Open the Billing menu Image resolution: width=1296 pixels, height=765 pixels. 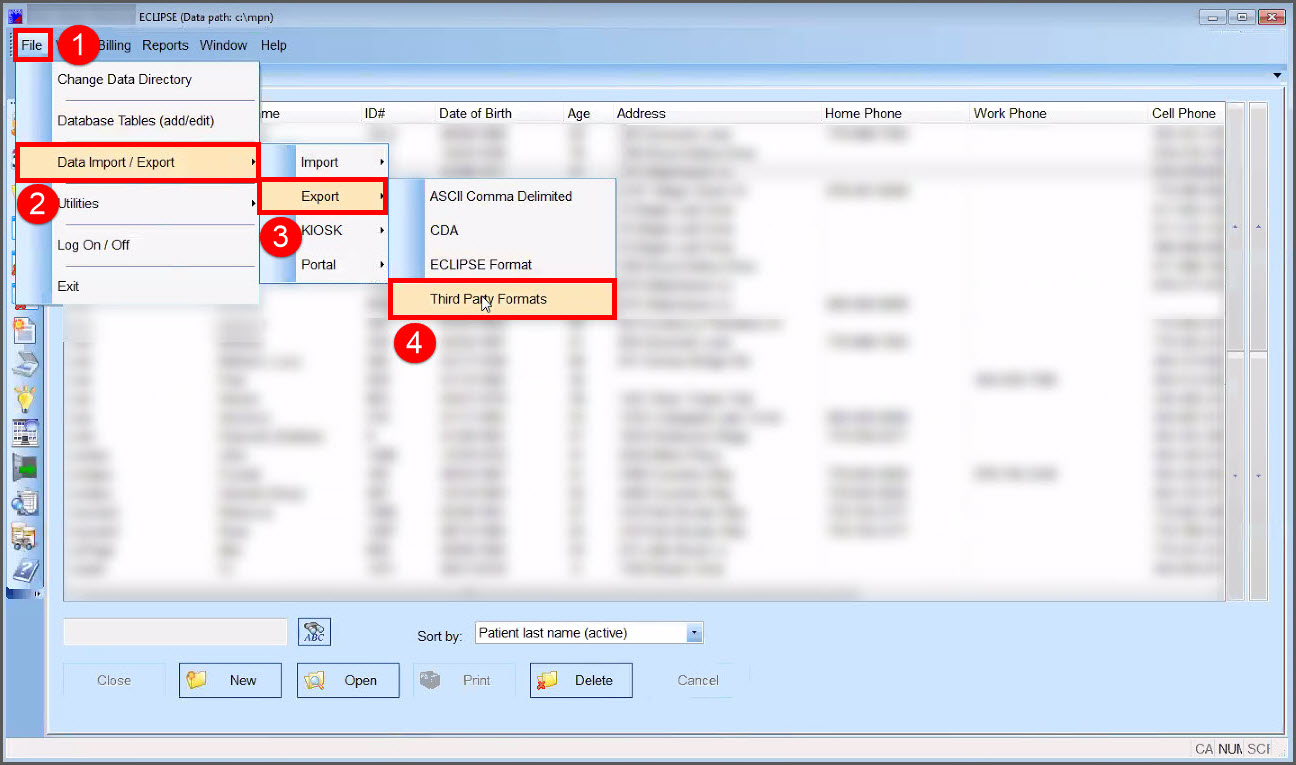[x=114, y=45]
